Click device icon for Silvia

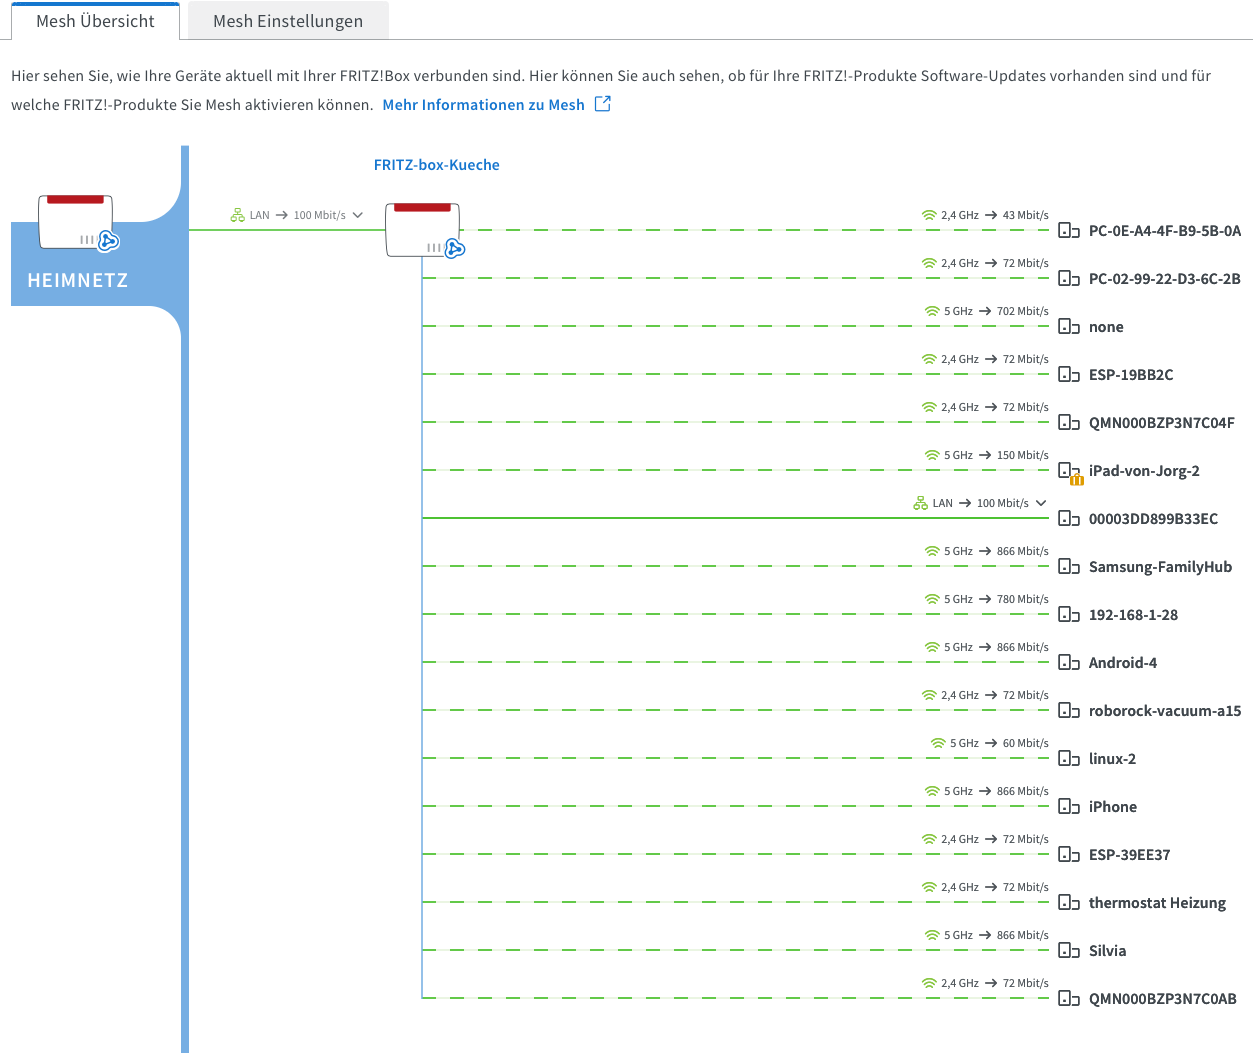coord(1069,950)
